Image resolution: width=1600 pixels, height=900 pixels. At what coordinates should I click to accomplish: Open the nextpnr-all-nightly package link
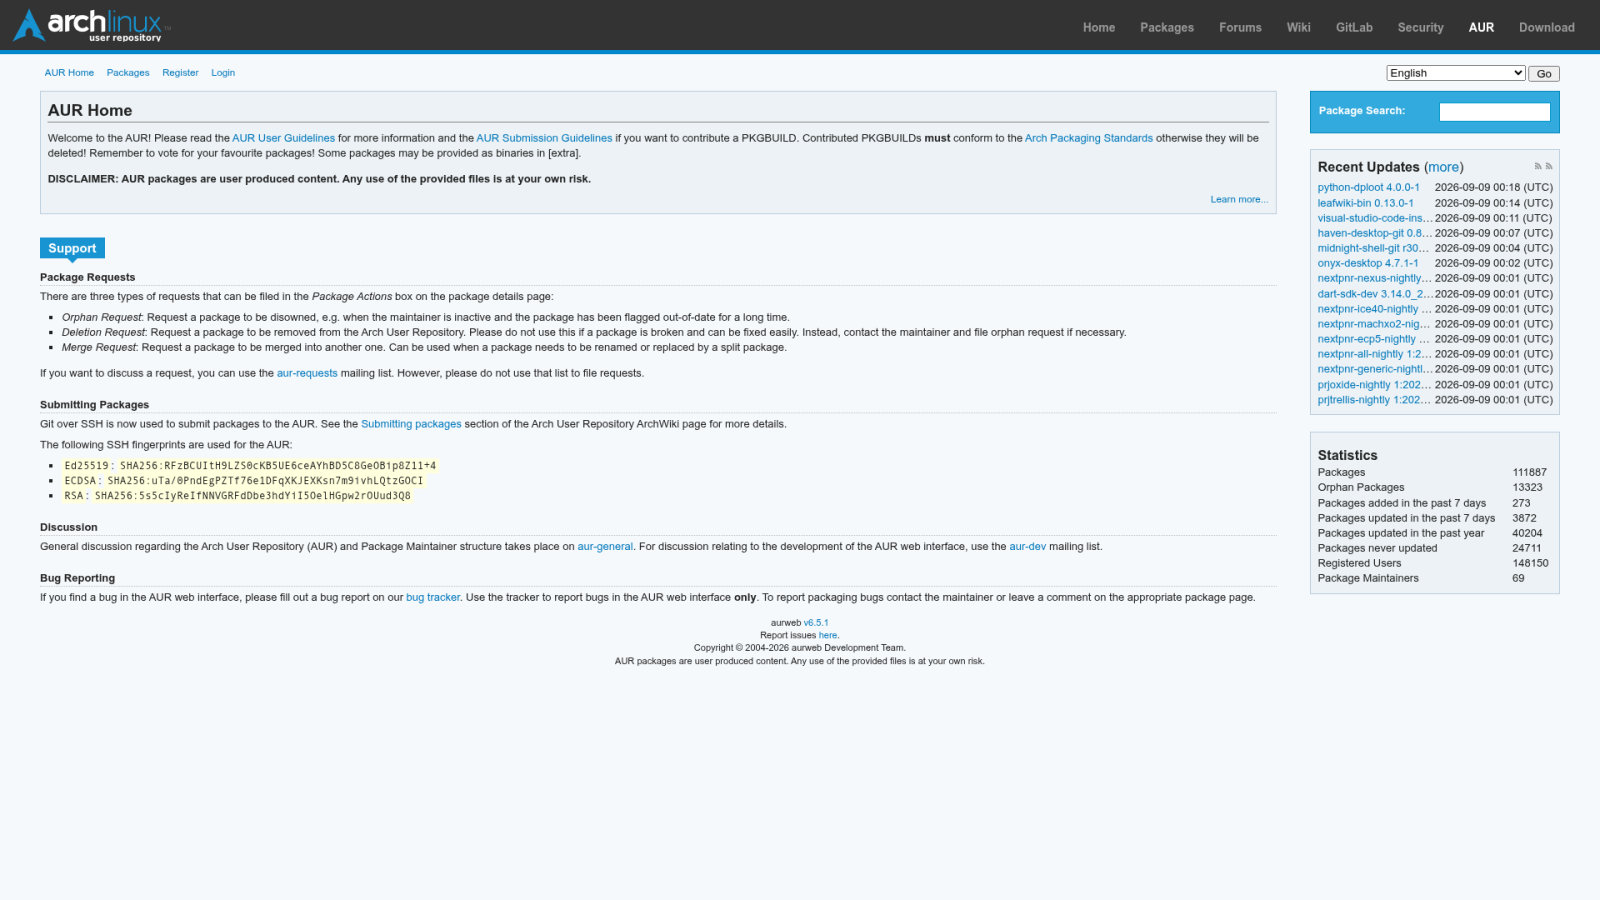[1374, 354]
